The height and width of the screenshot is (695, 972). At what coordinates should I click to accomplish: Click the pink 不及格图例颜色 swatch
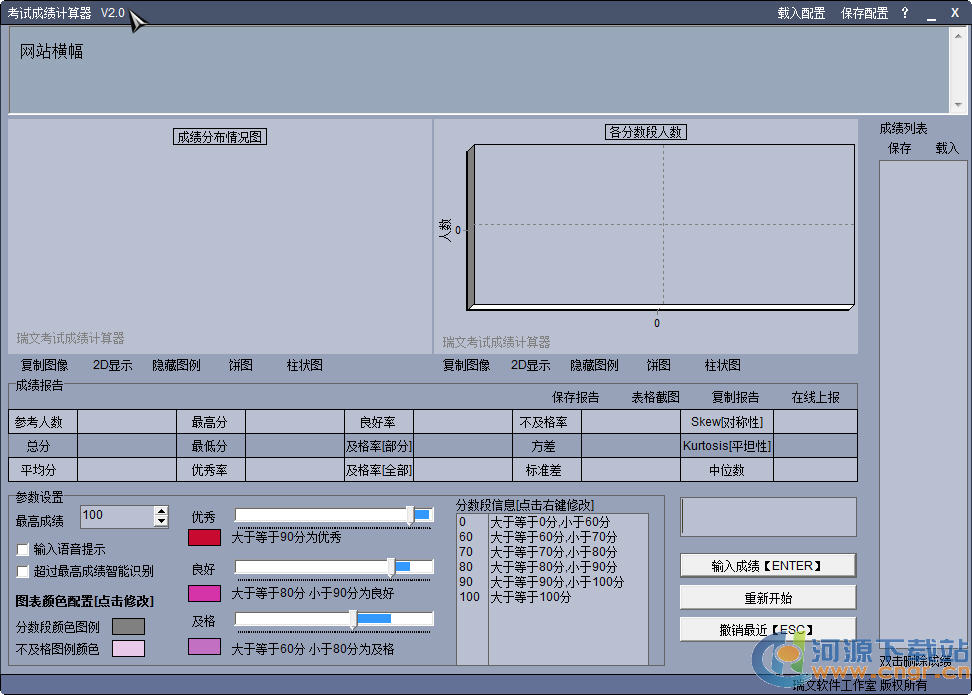tap(128, 649)
